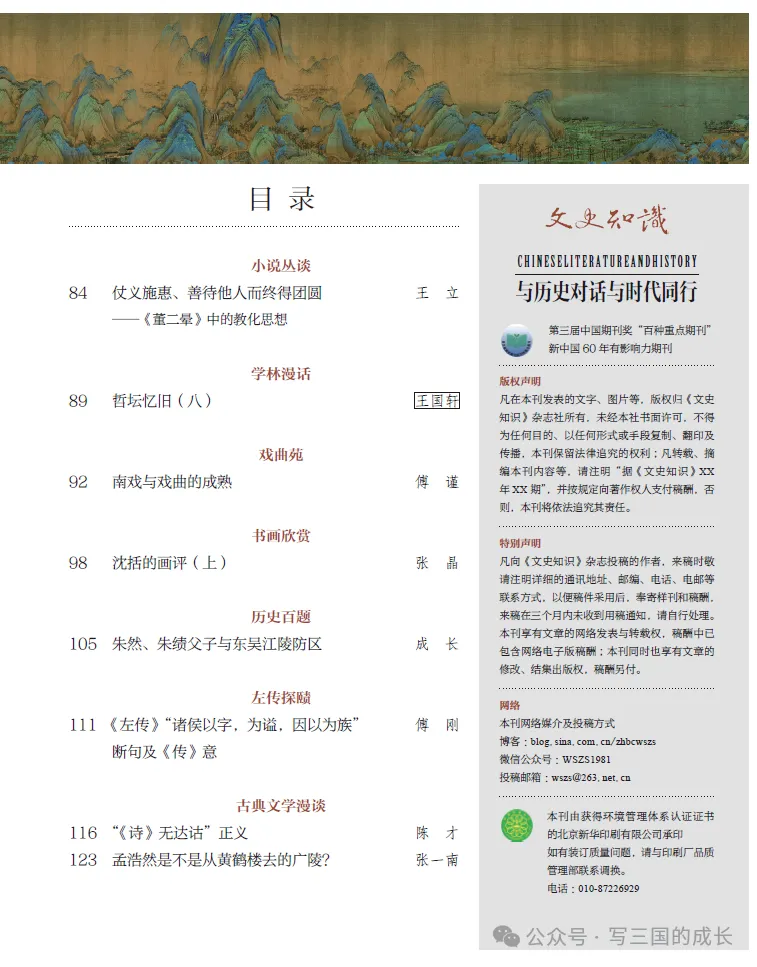This screenshot has height=967, width=757.
Task: Select the 小说丛谈 section heading
Action: point(281,266)
